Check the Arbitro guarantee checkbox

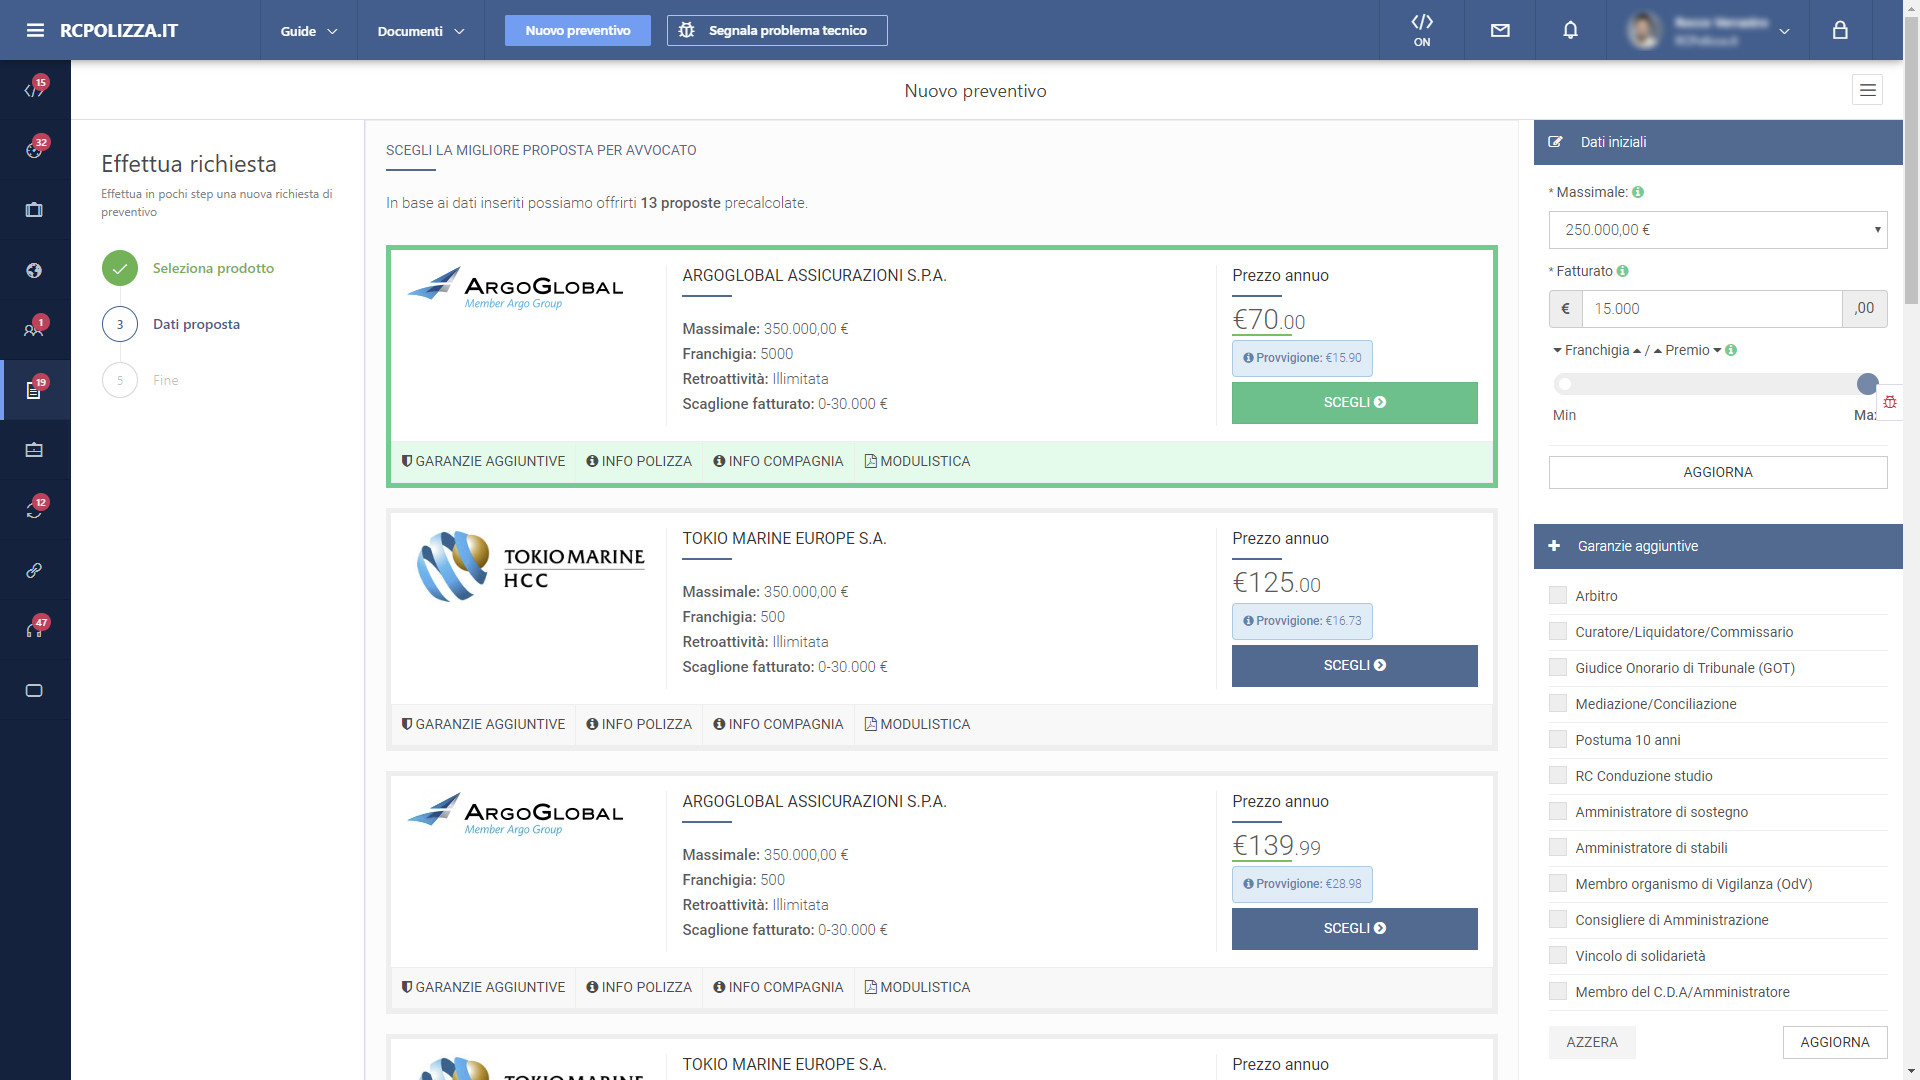tap(1558, 596)
